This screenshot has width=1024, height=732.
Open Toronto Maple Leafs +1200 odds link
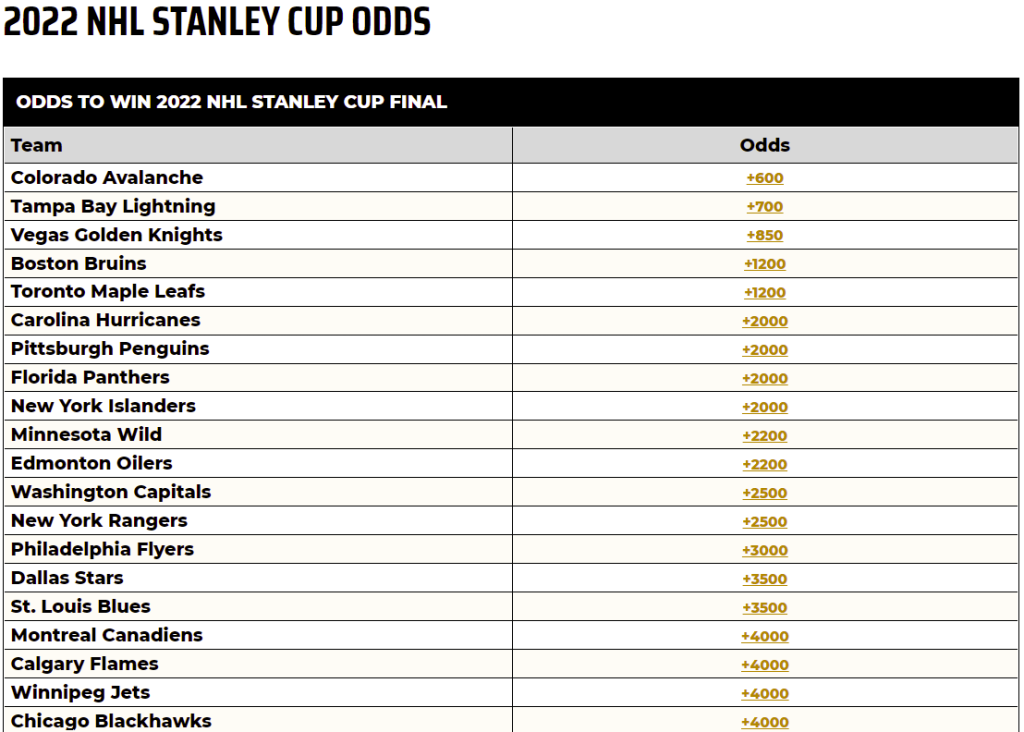765,293
